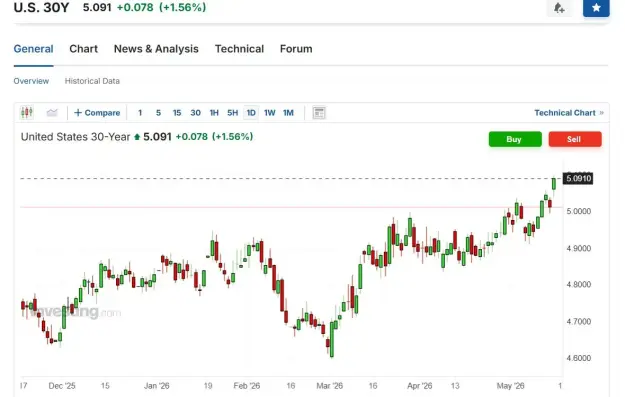625x397 pixels.
Task: Set chart interval to 1M
Action: 288,113
